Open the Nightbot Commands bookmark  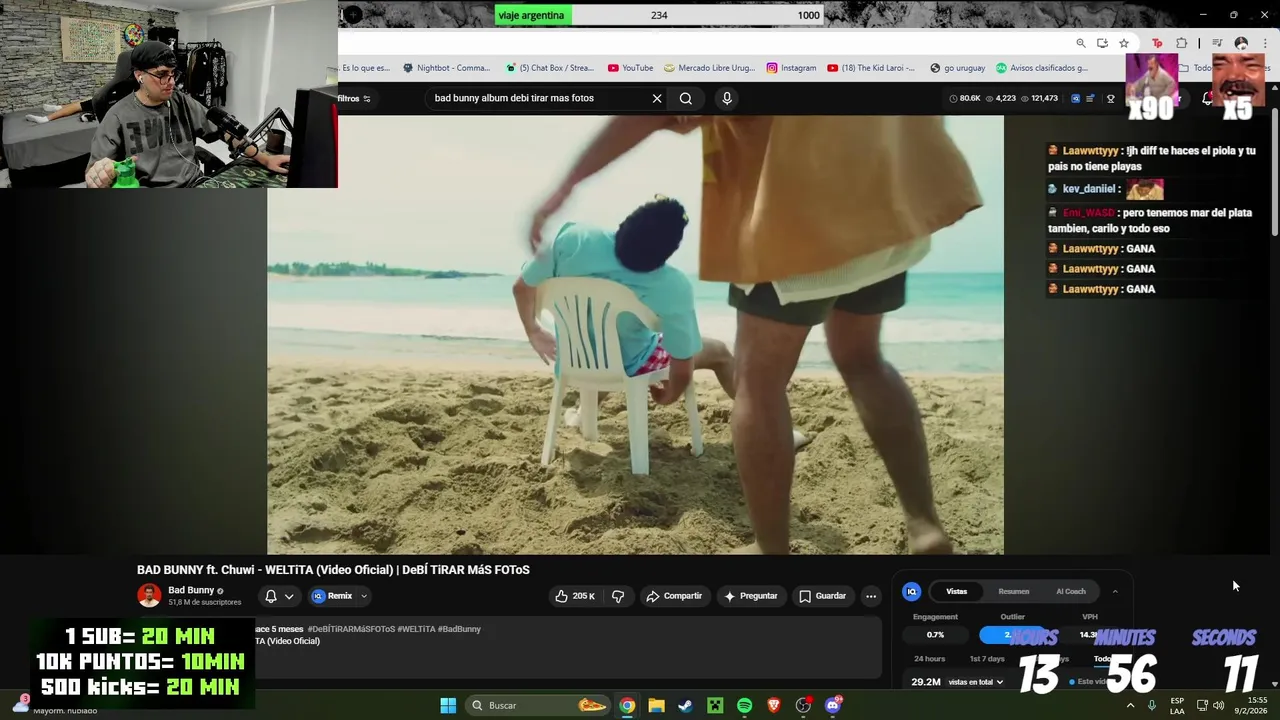[447, 68]
